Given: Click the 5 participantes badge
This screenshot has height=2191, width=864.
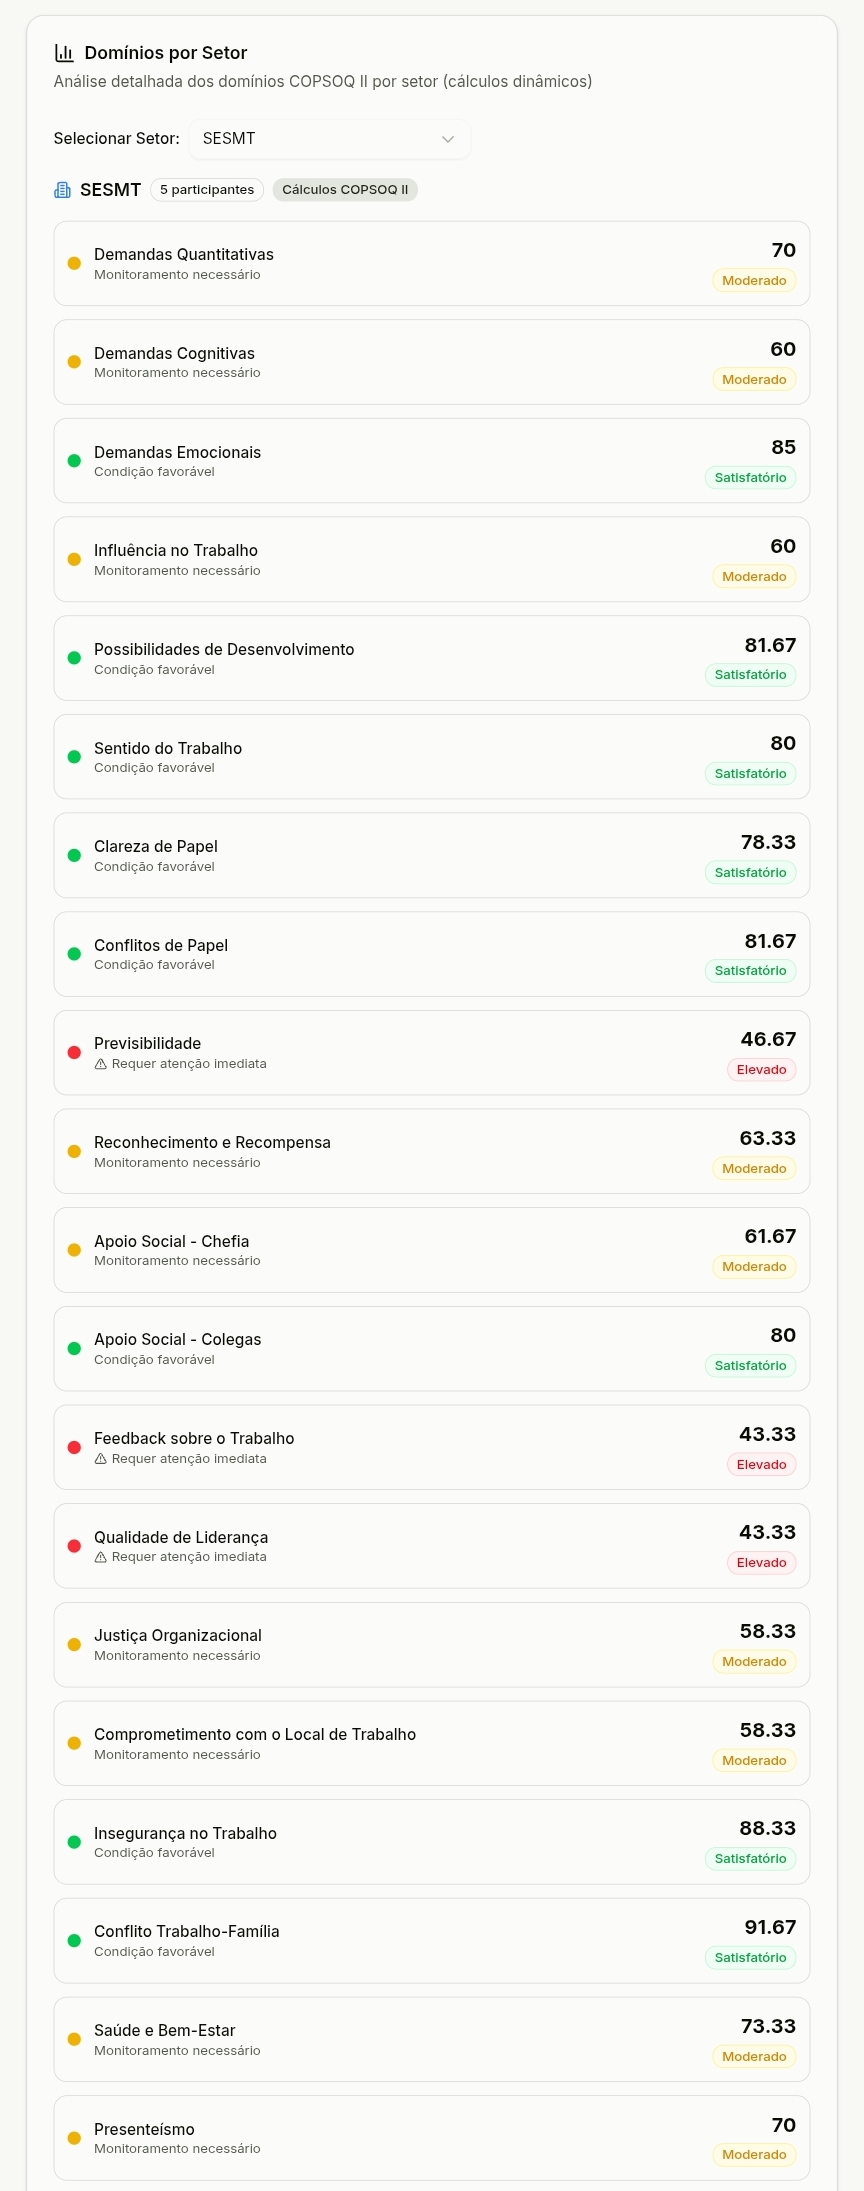Looking at the screenshot, I should tap(207, 190).
